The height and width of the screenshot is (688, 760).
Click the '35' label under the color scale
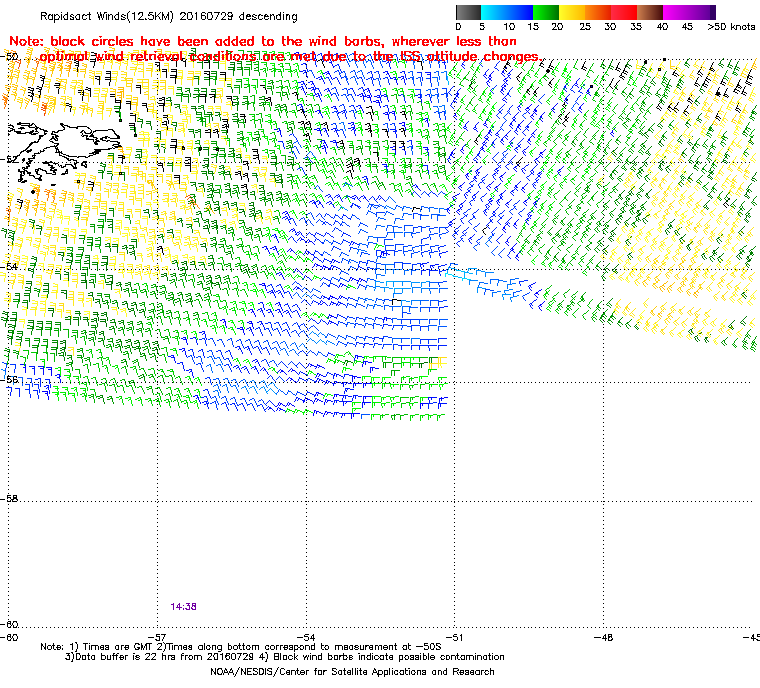[636, 27]
